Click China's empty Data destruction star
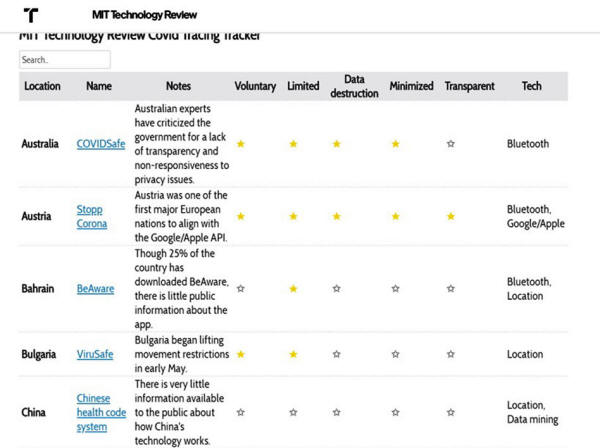This screenshot has height=448, width=600. (x=337, y=412)
